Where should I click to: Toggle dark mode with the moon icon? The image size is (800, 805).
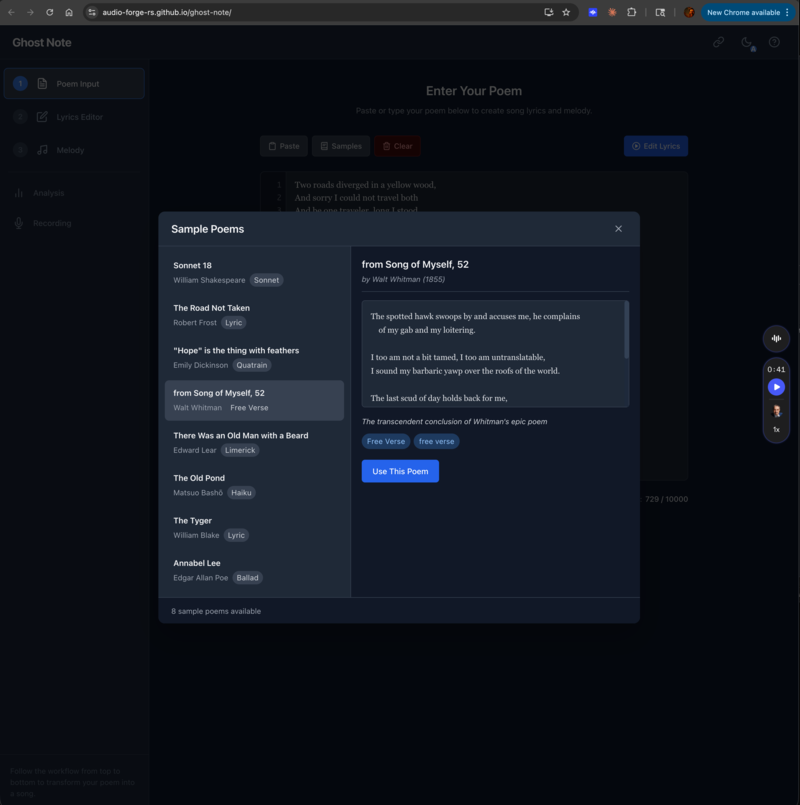(745, 42)
